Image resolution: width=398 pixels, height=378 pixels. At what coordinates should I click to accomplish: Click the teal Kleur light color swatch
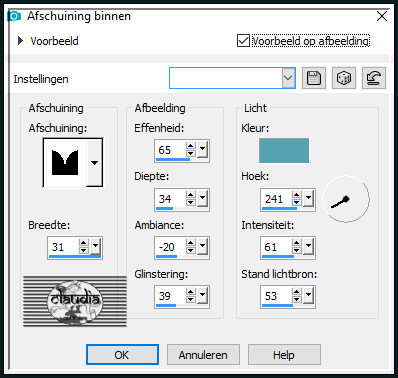284,151
